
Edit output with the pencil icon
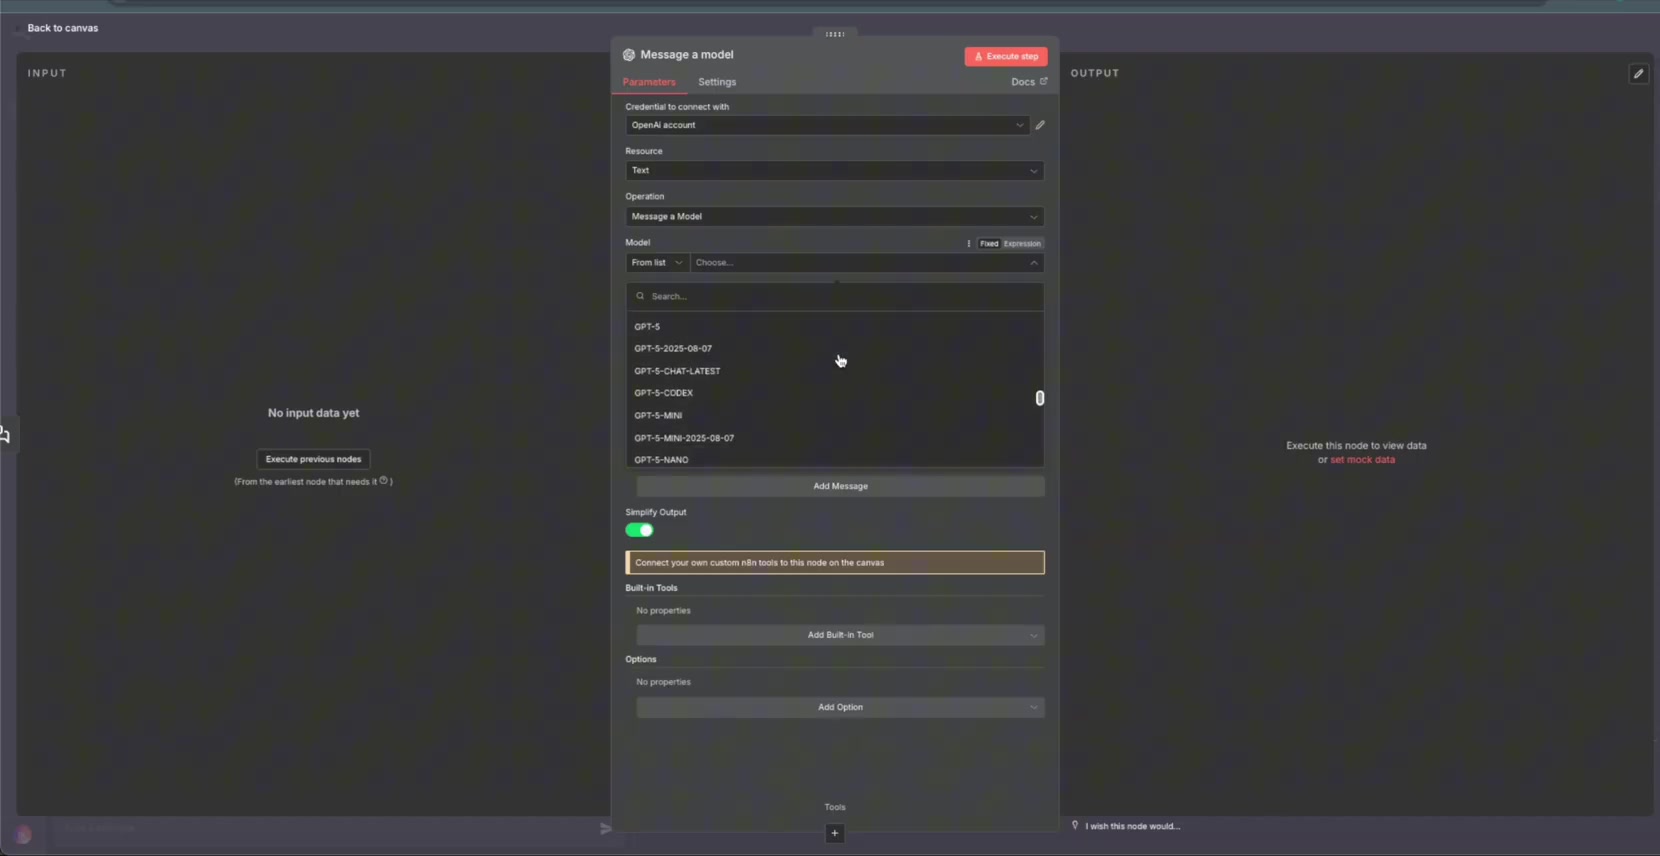tap(1638, 73)
